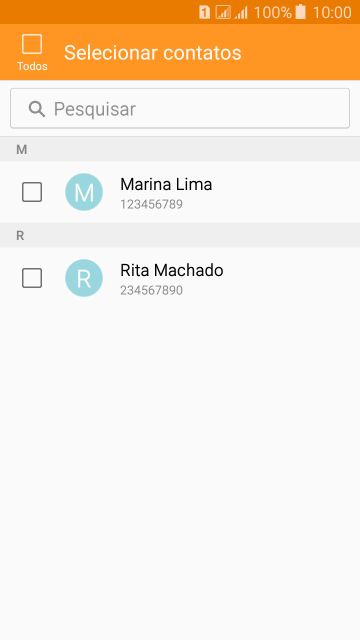The width and height of the screenshot is (360, 640).
Task: Tap the unboxed signal bars icon
Action: click(241, 13)
